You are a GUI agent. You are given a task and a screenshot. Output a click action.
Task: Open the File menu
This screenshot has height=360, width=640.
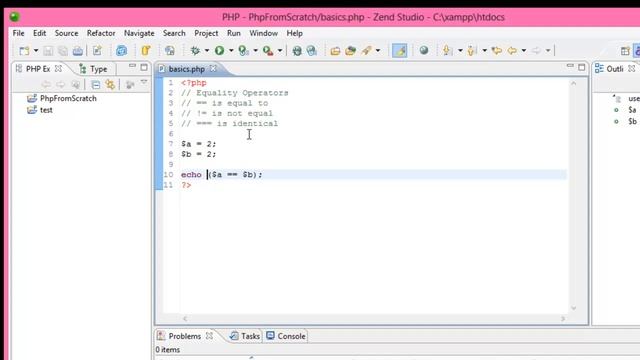pyautogui.click(x=18, y=33)
